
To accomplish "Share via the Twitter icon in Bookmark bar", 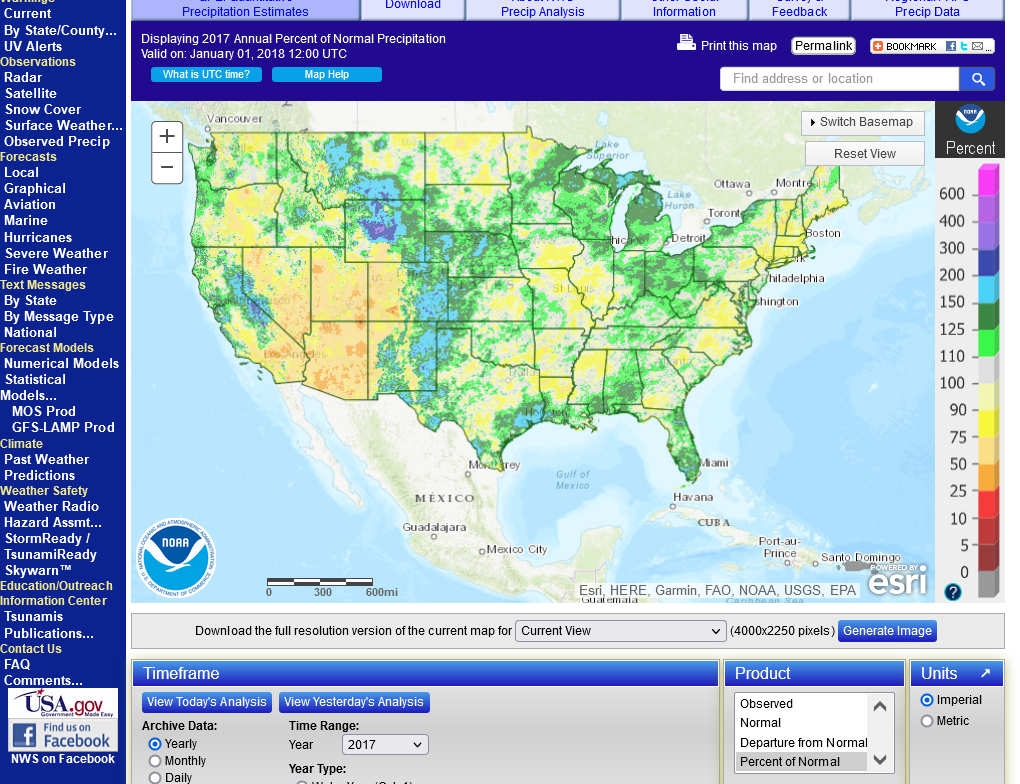I will [964, 46].
